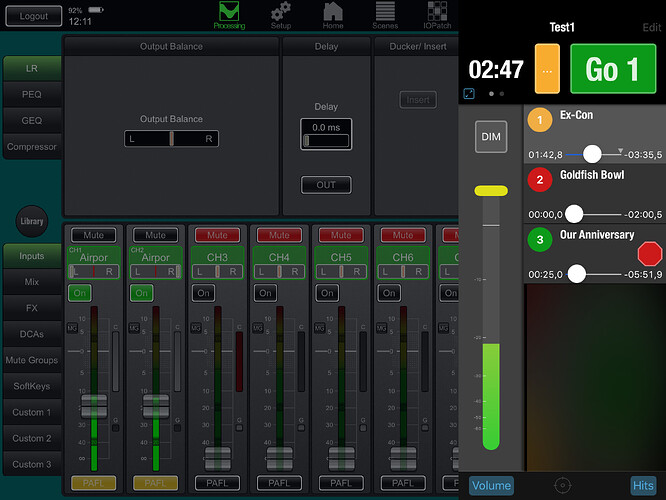This screenshot has width=666, height=500.
Task: Tap the Volume button
Action: tap(491, 486)
